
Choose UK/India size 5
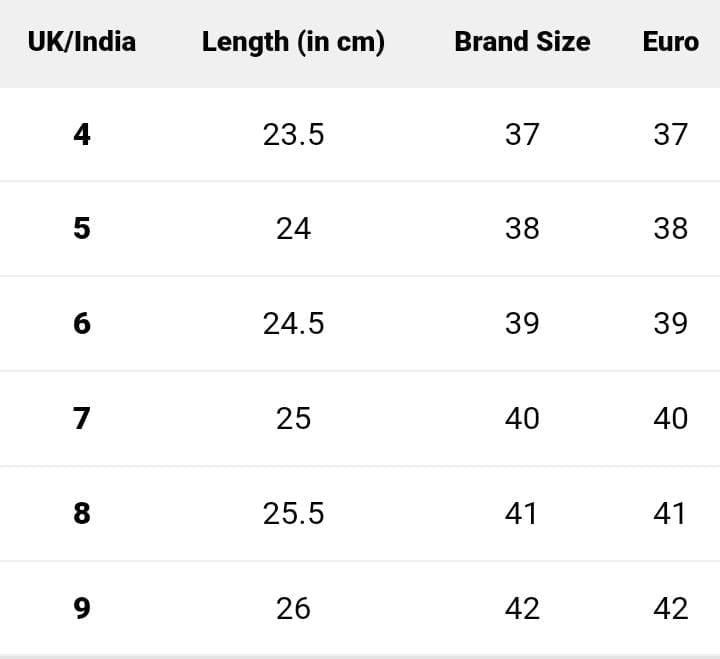[82, 229]
